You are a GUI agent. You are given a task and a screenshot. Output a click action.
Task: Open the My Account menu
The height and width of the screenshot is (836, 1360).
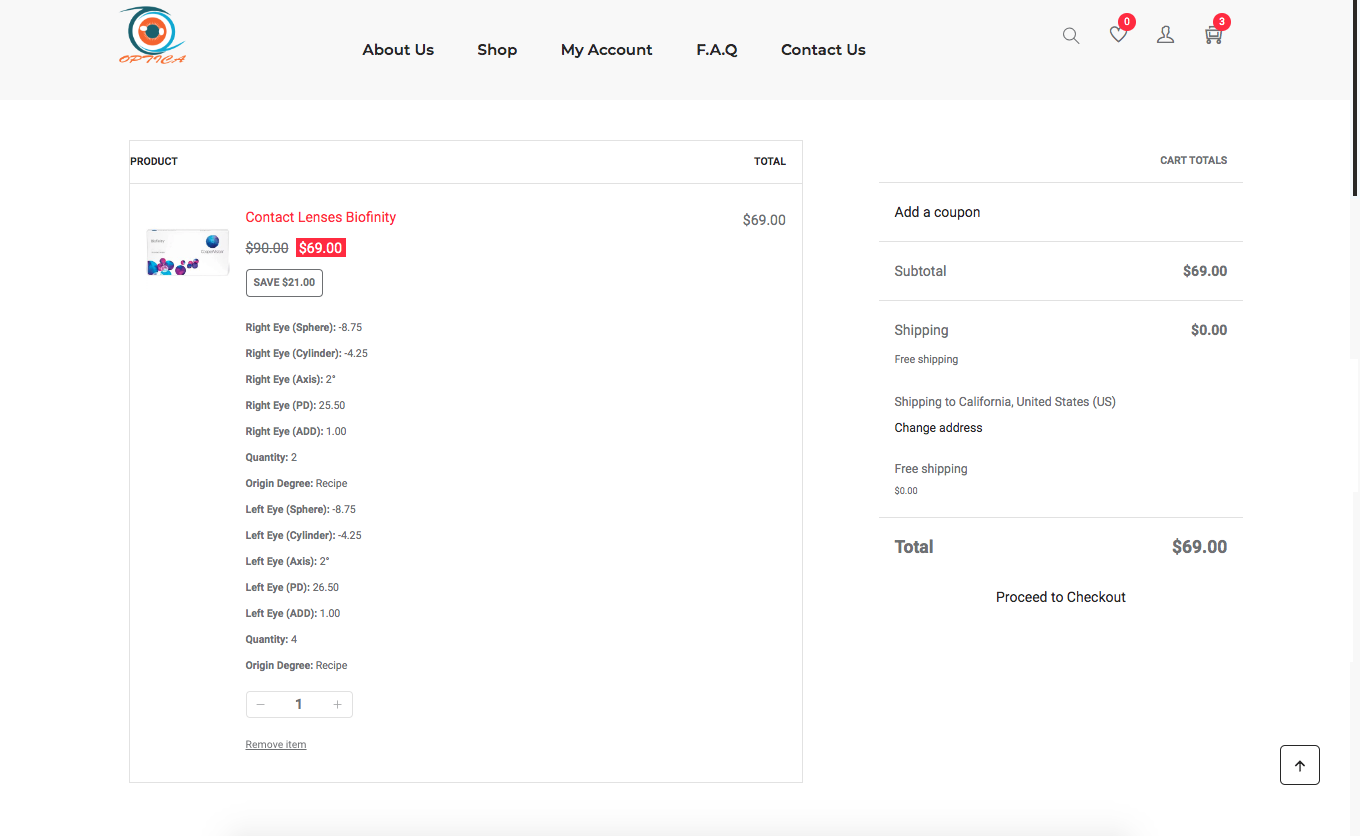coord(606,50)
